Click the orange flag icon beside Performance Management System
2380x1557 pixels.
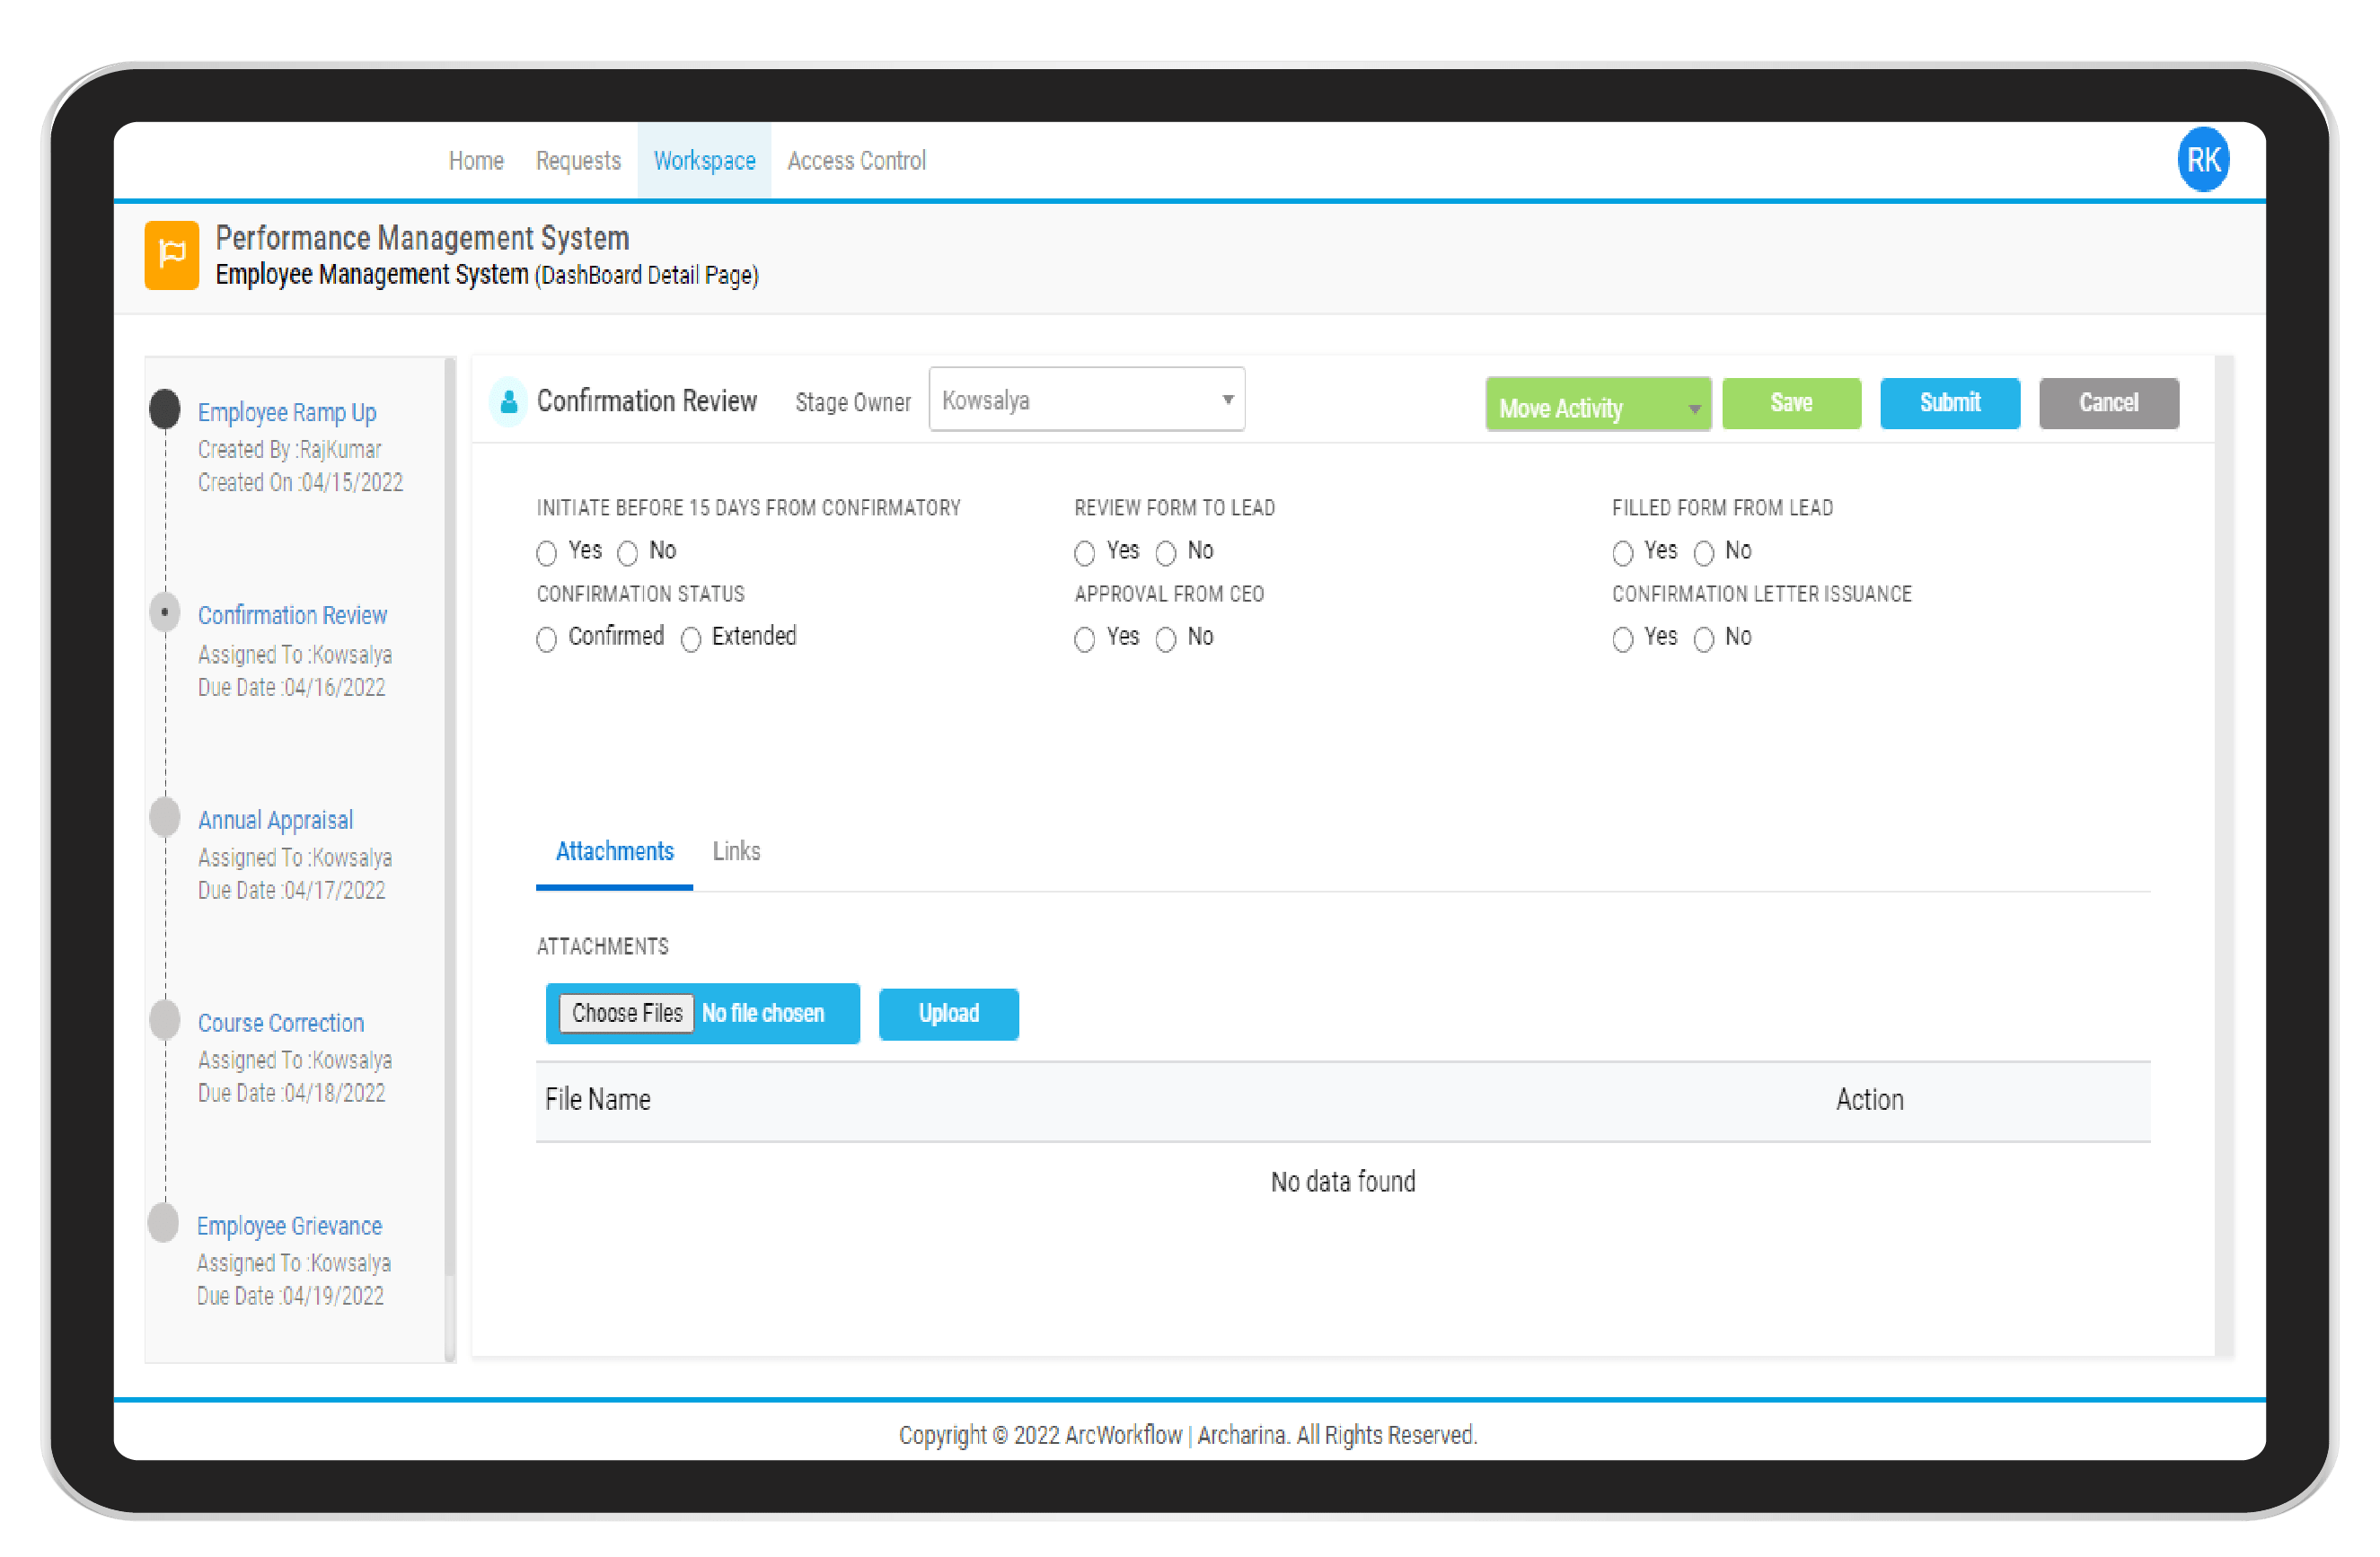[x=172, y=255]
